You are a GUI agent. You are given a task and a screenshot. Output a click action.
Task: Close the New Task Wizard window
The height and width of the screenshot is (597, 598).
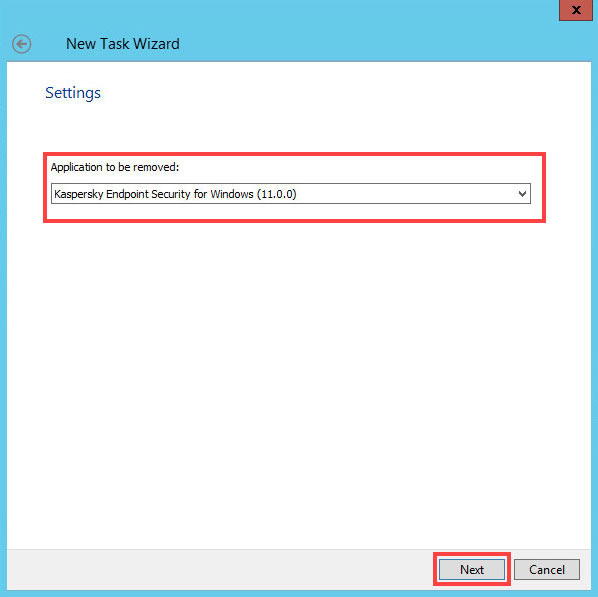tap(576, 10)
